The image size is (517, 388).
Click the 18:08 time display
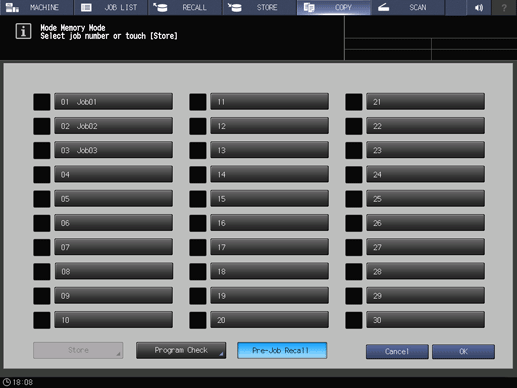click(x=23, y=382)
